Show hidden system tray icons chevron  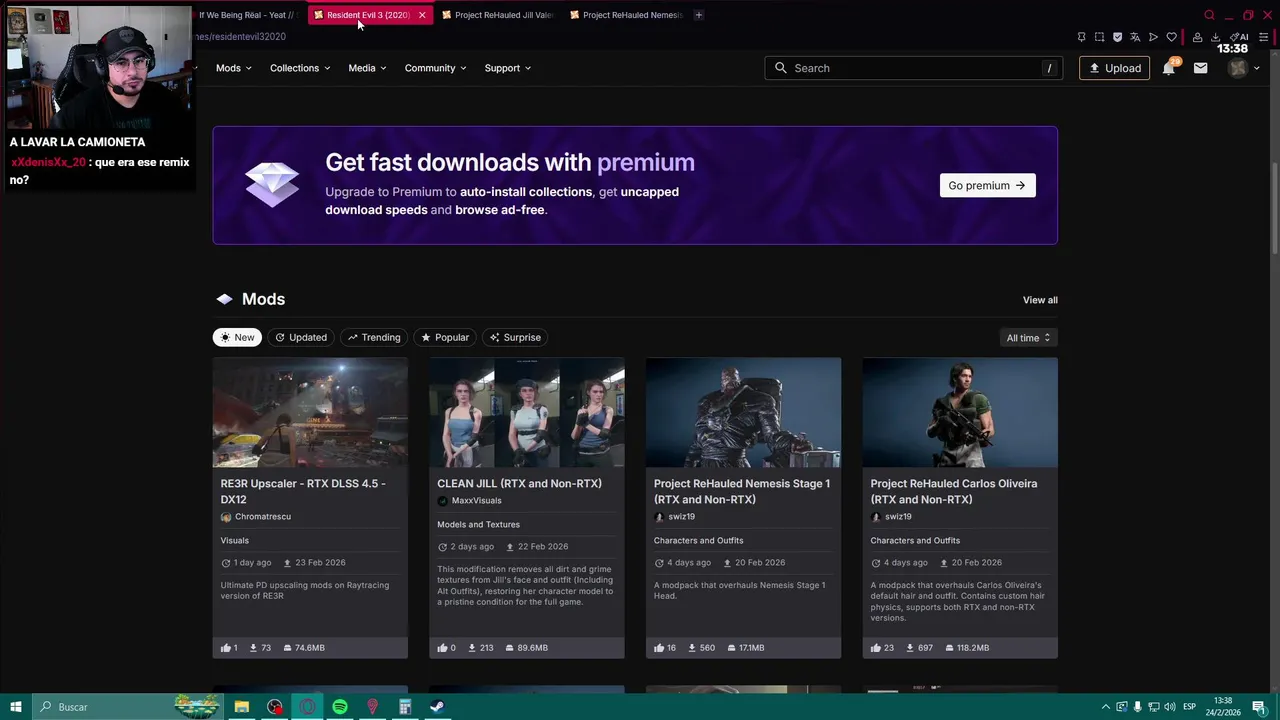(x=1105, y=707)
